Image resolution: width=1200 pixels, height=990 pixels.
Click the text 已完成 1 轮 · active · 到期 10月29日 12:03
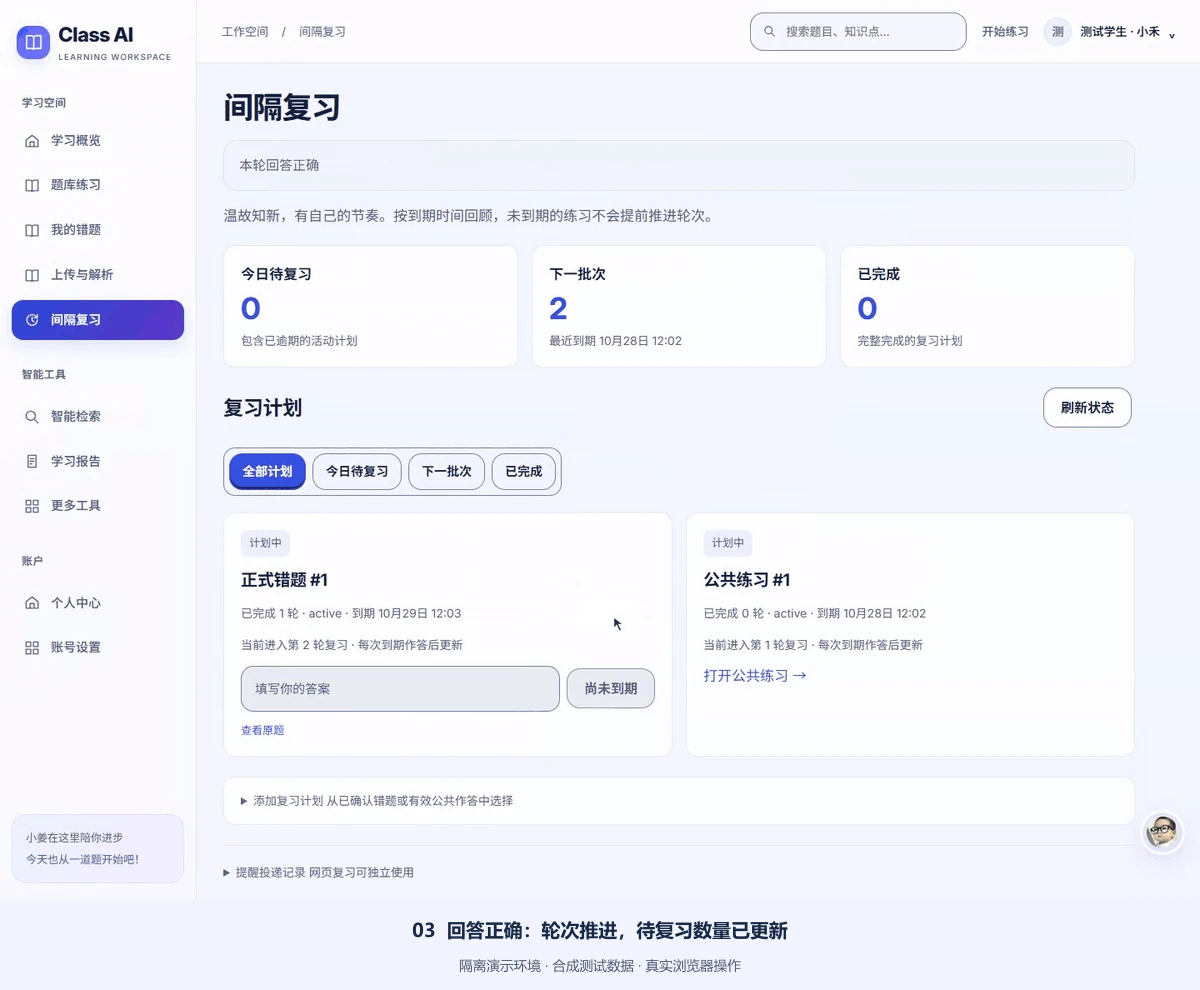point(351,613)
